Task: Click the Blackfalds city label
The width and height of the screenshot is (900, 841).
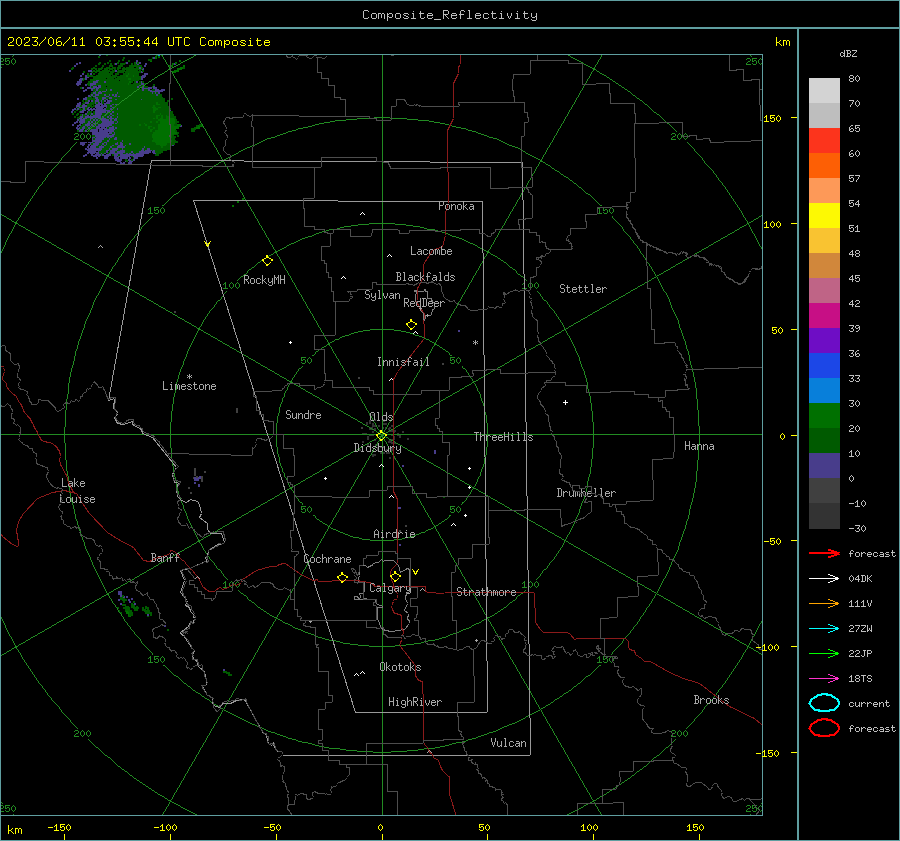Action: tap(425, 277)
